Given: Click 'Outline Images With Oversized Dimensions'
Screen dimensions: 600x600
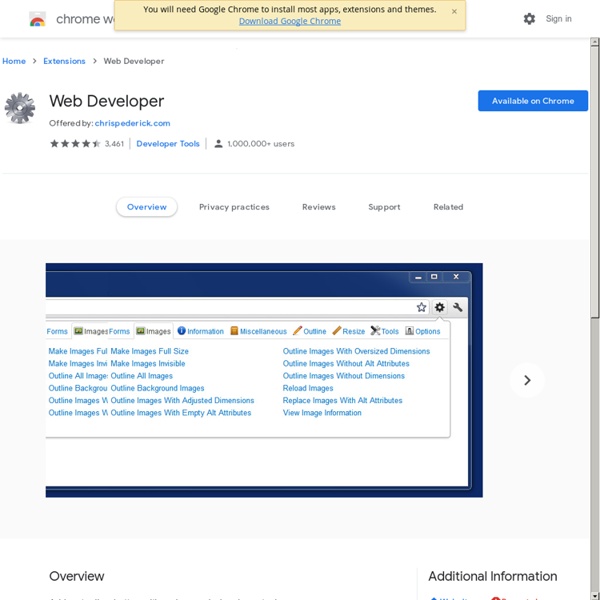Looking at the screenshot, I should point(356,351).
